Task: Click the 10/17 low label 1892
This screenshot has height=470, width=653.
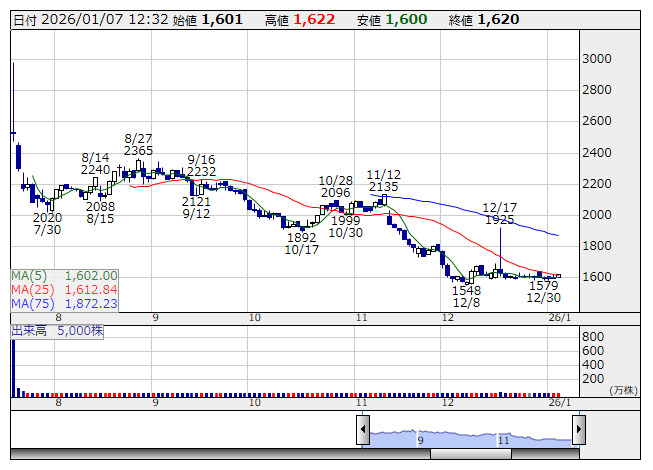Action: (301, 238)
